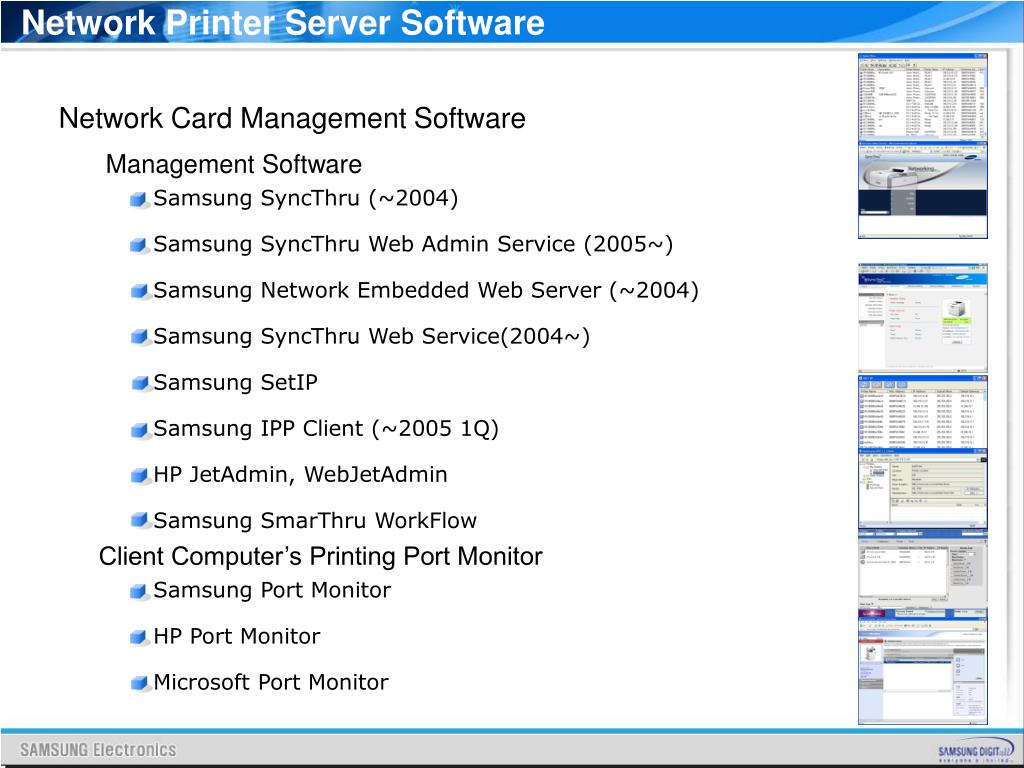Select the text Samsung SyncThru Web Service(2004~)

[372, 336]
